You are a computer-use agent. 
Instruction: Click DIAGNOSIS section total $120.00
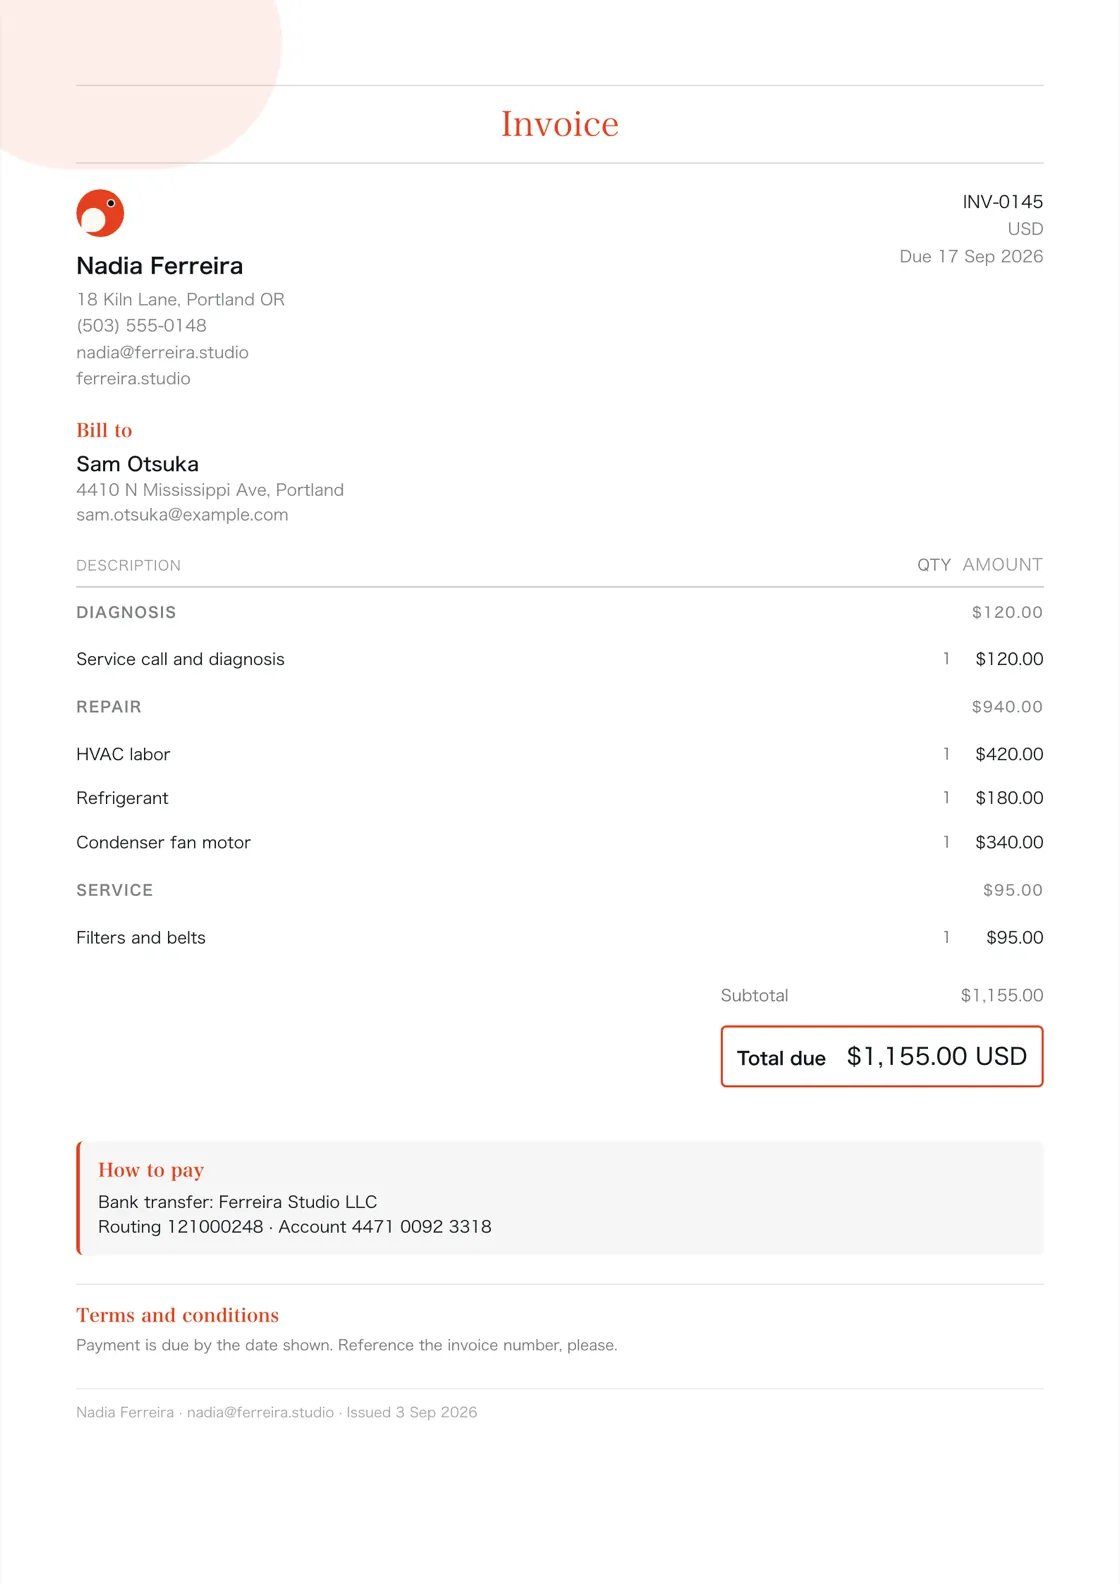coord(1007,612)
